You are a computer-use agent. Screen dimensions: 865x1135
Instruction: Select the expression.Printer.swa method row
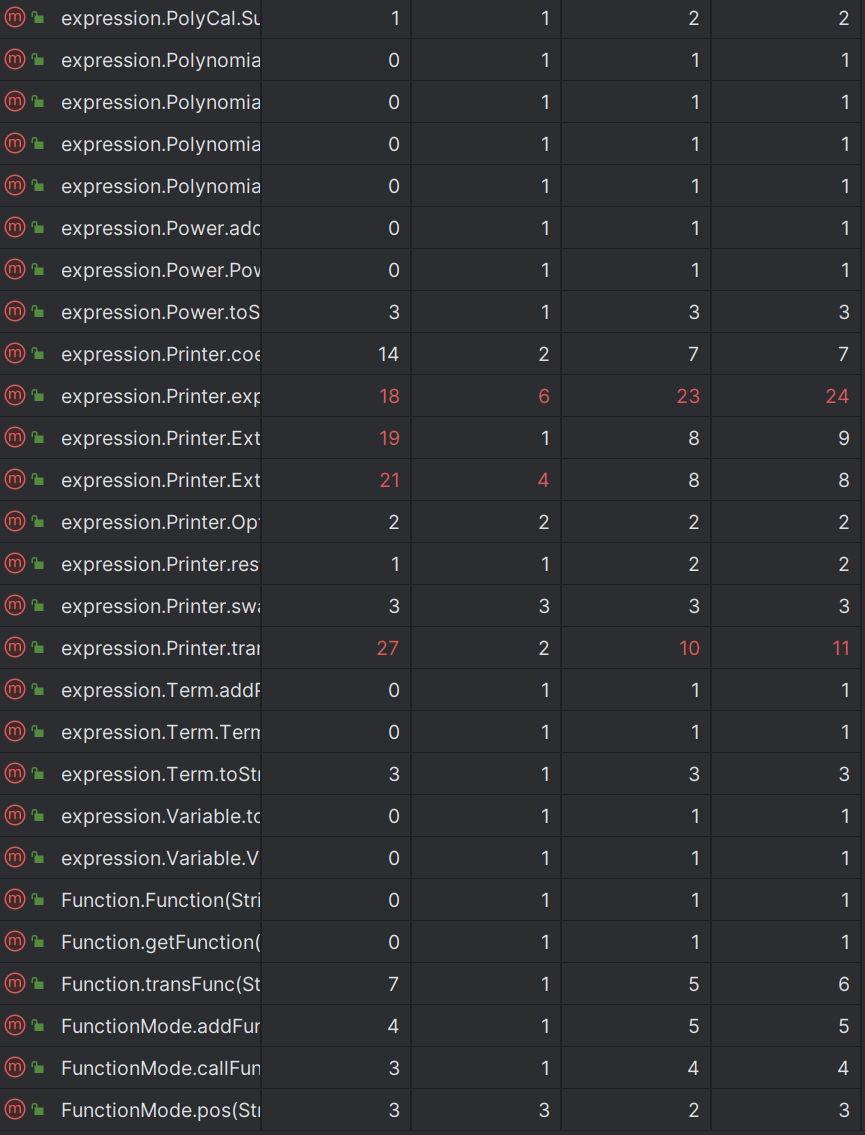[x=432, y=606]
